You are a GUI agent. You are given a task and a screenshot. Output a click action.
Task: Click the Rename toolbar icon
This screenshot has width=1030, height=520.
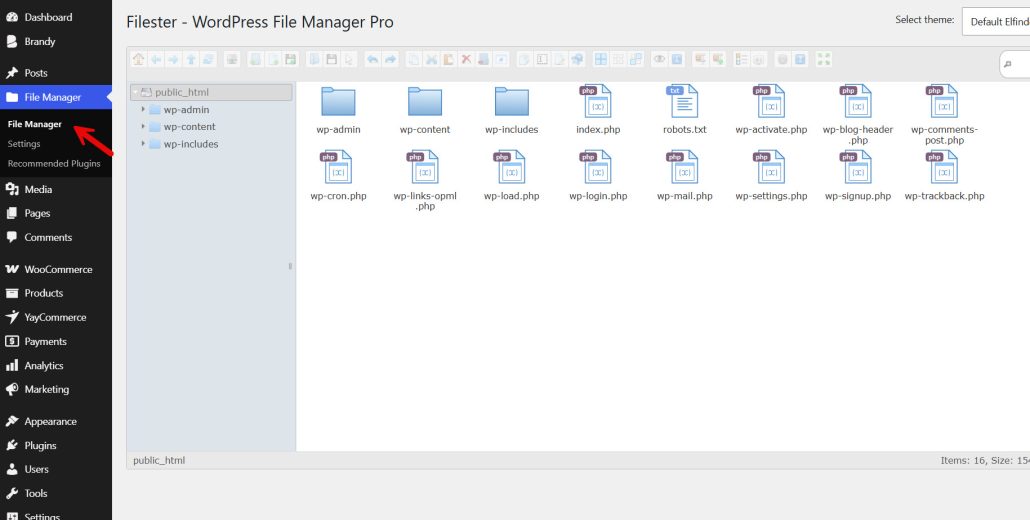pos(542,59)
